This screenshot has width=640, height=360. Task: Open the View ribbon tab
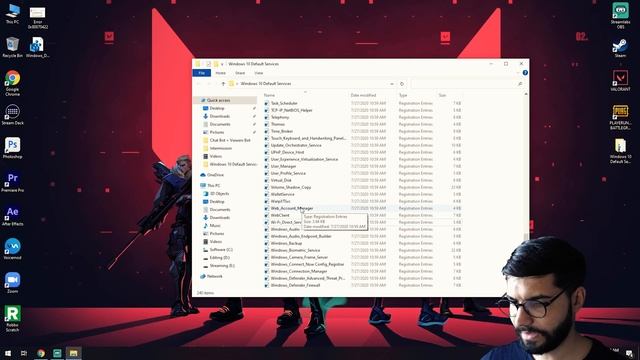[x=259, y=73]
